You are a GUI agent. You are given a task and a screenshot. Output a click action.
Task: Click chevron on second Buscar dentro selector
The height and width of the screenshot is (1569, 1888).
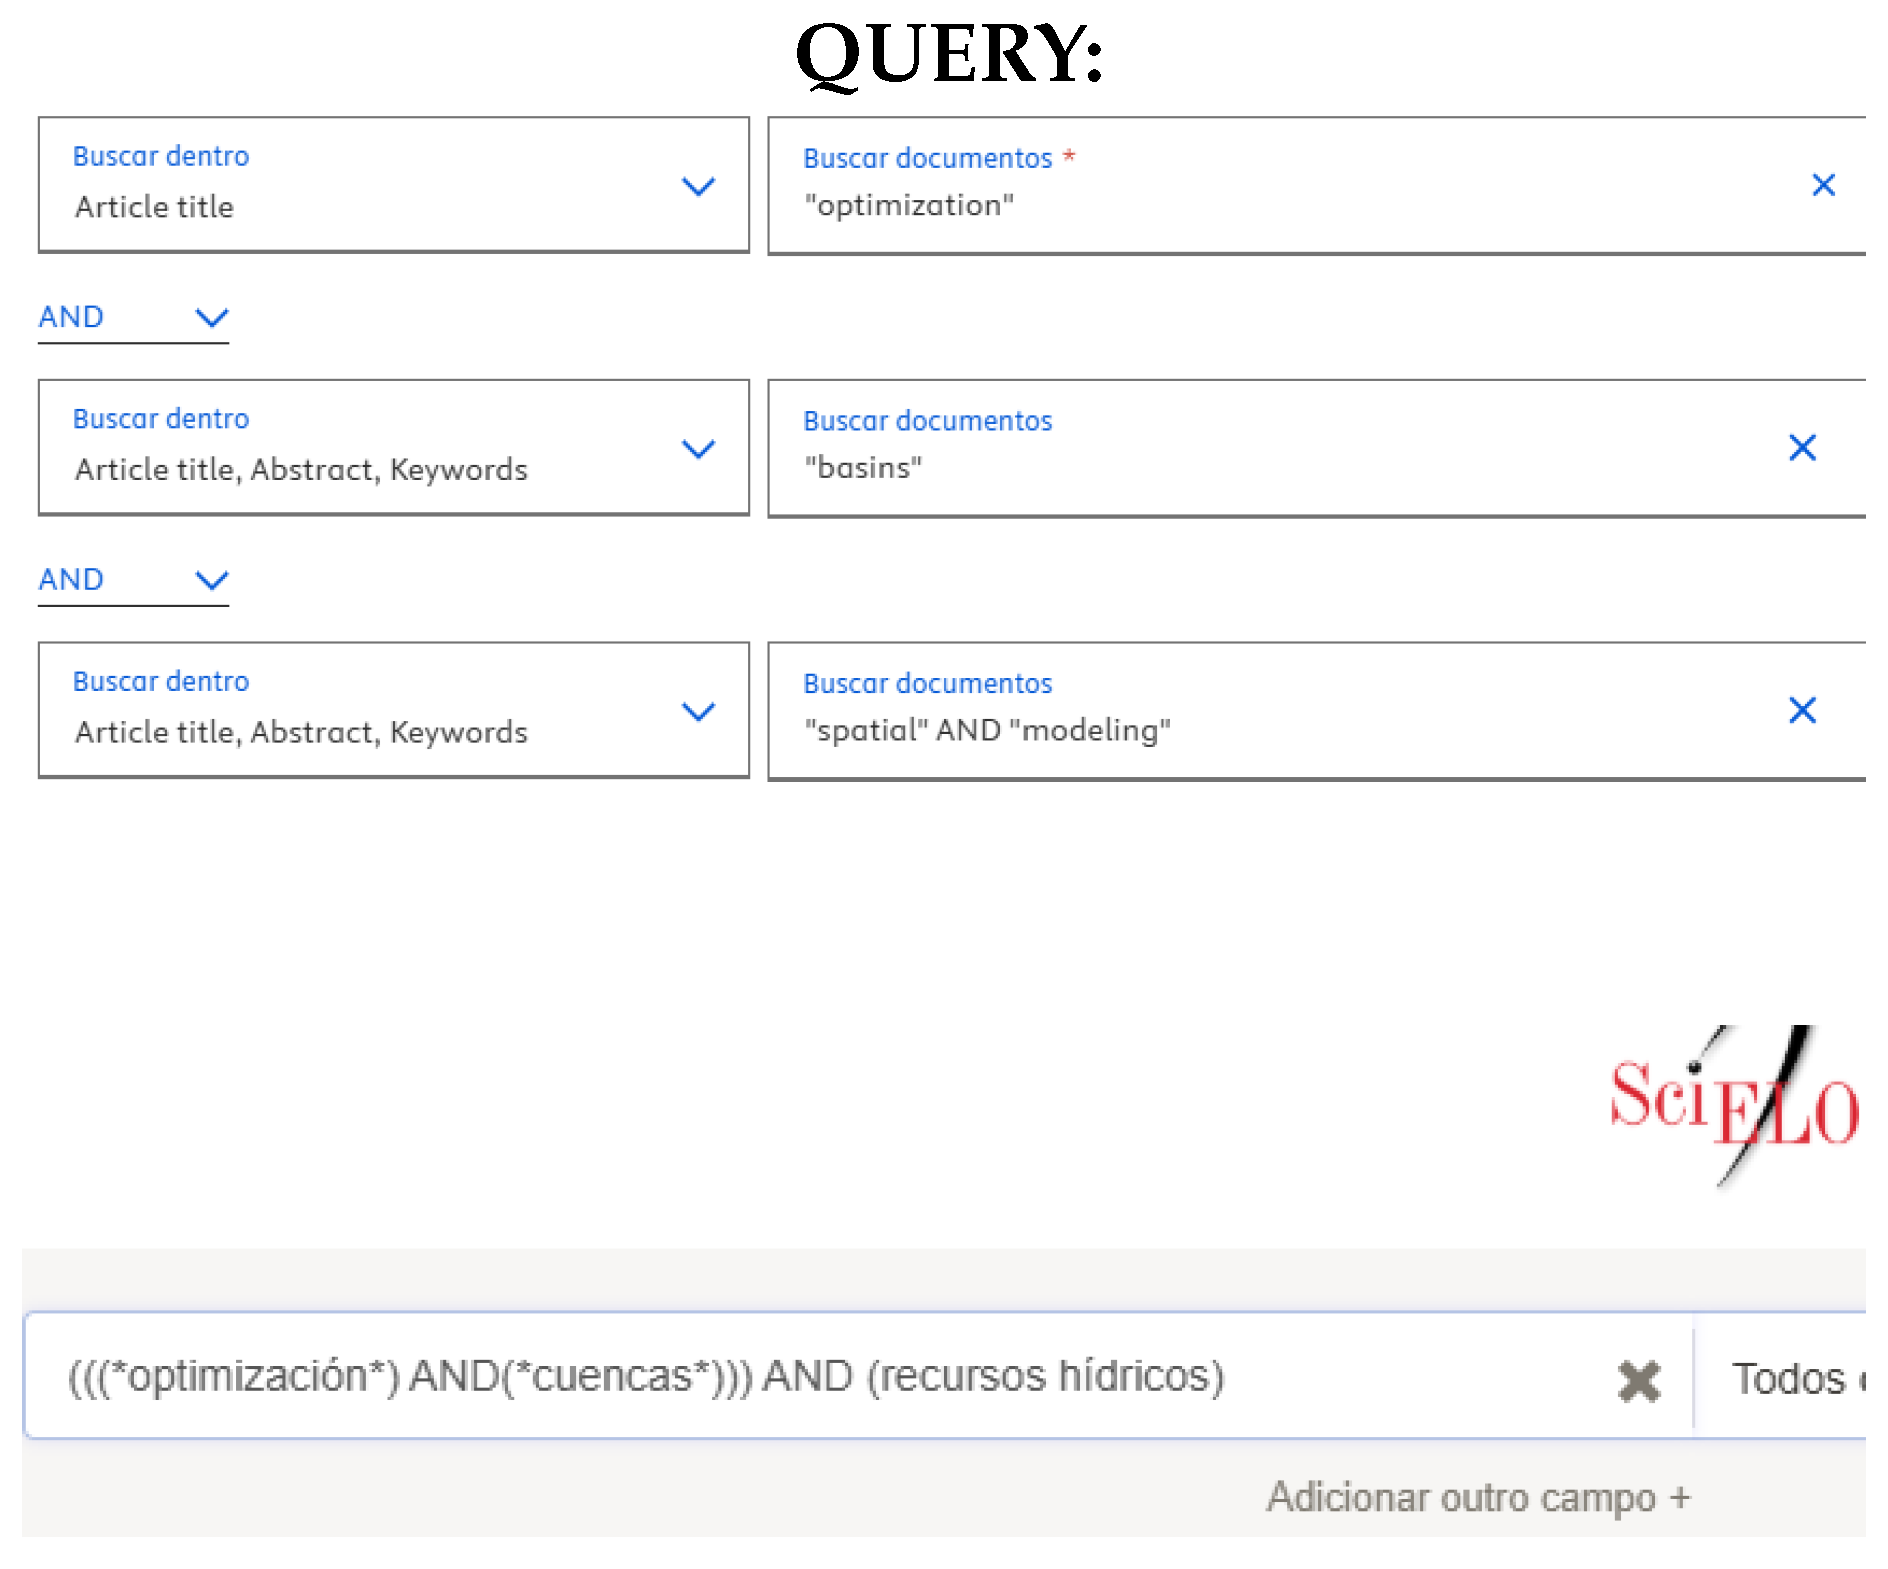click(x=699, y=448)
